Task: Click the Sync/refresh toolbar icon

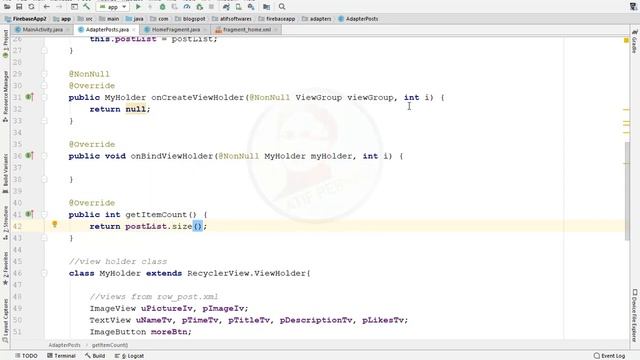Action: [31, 7]
